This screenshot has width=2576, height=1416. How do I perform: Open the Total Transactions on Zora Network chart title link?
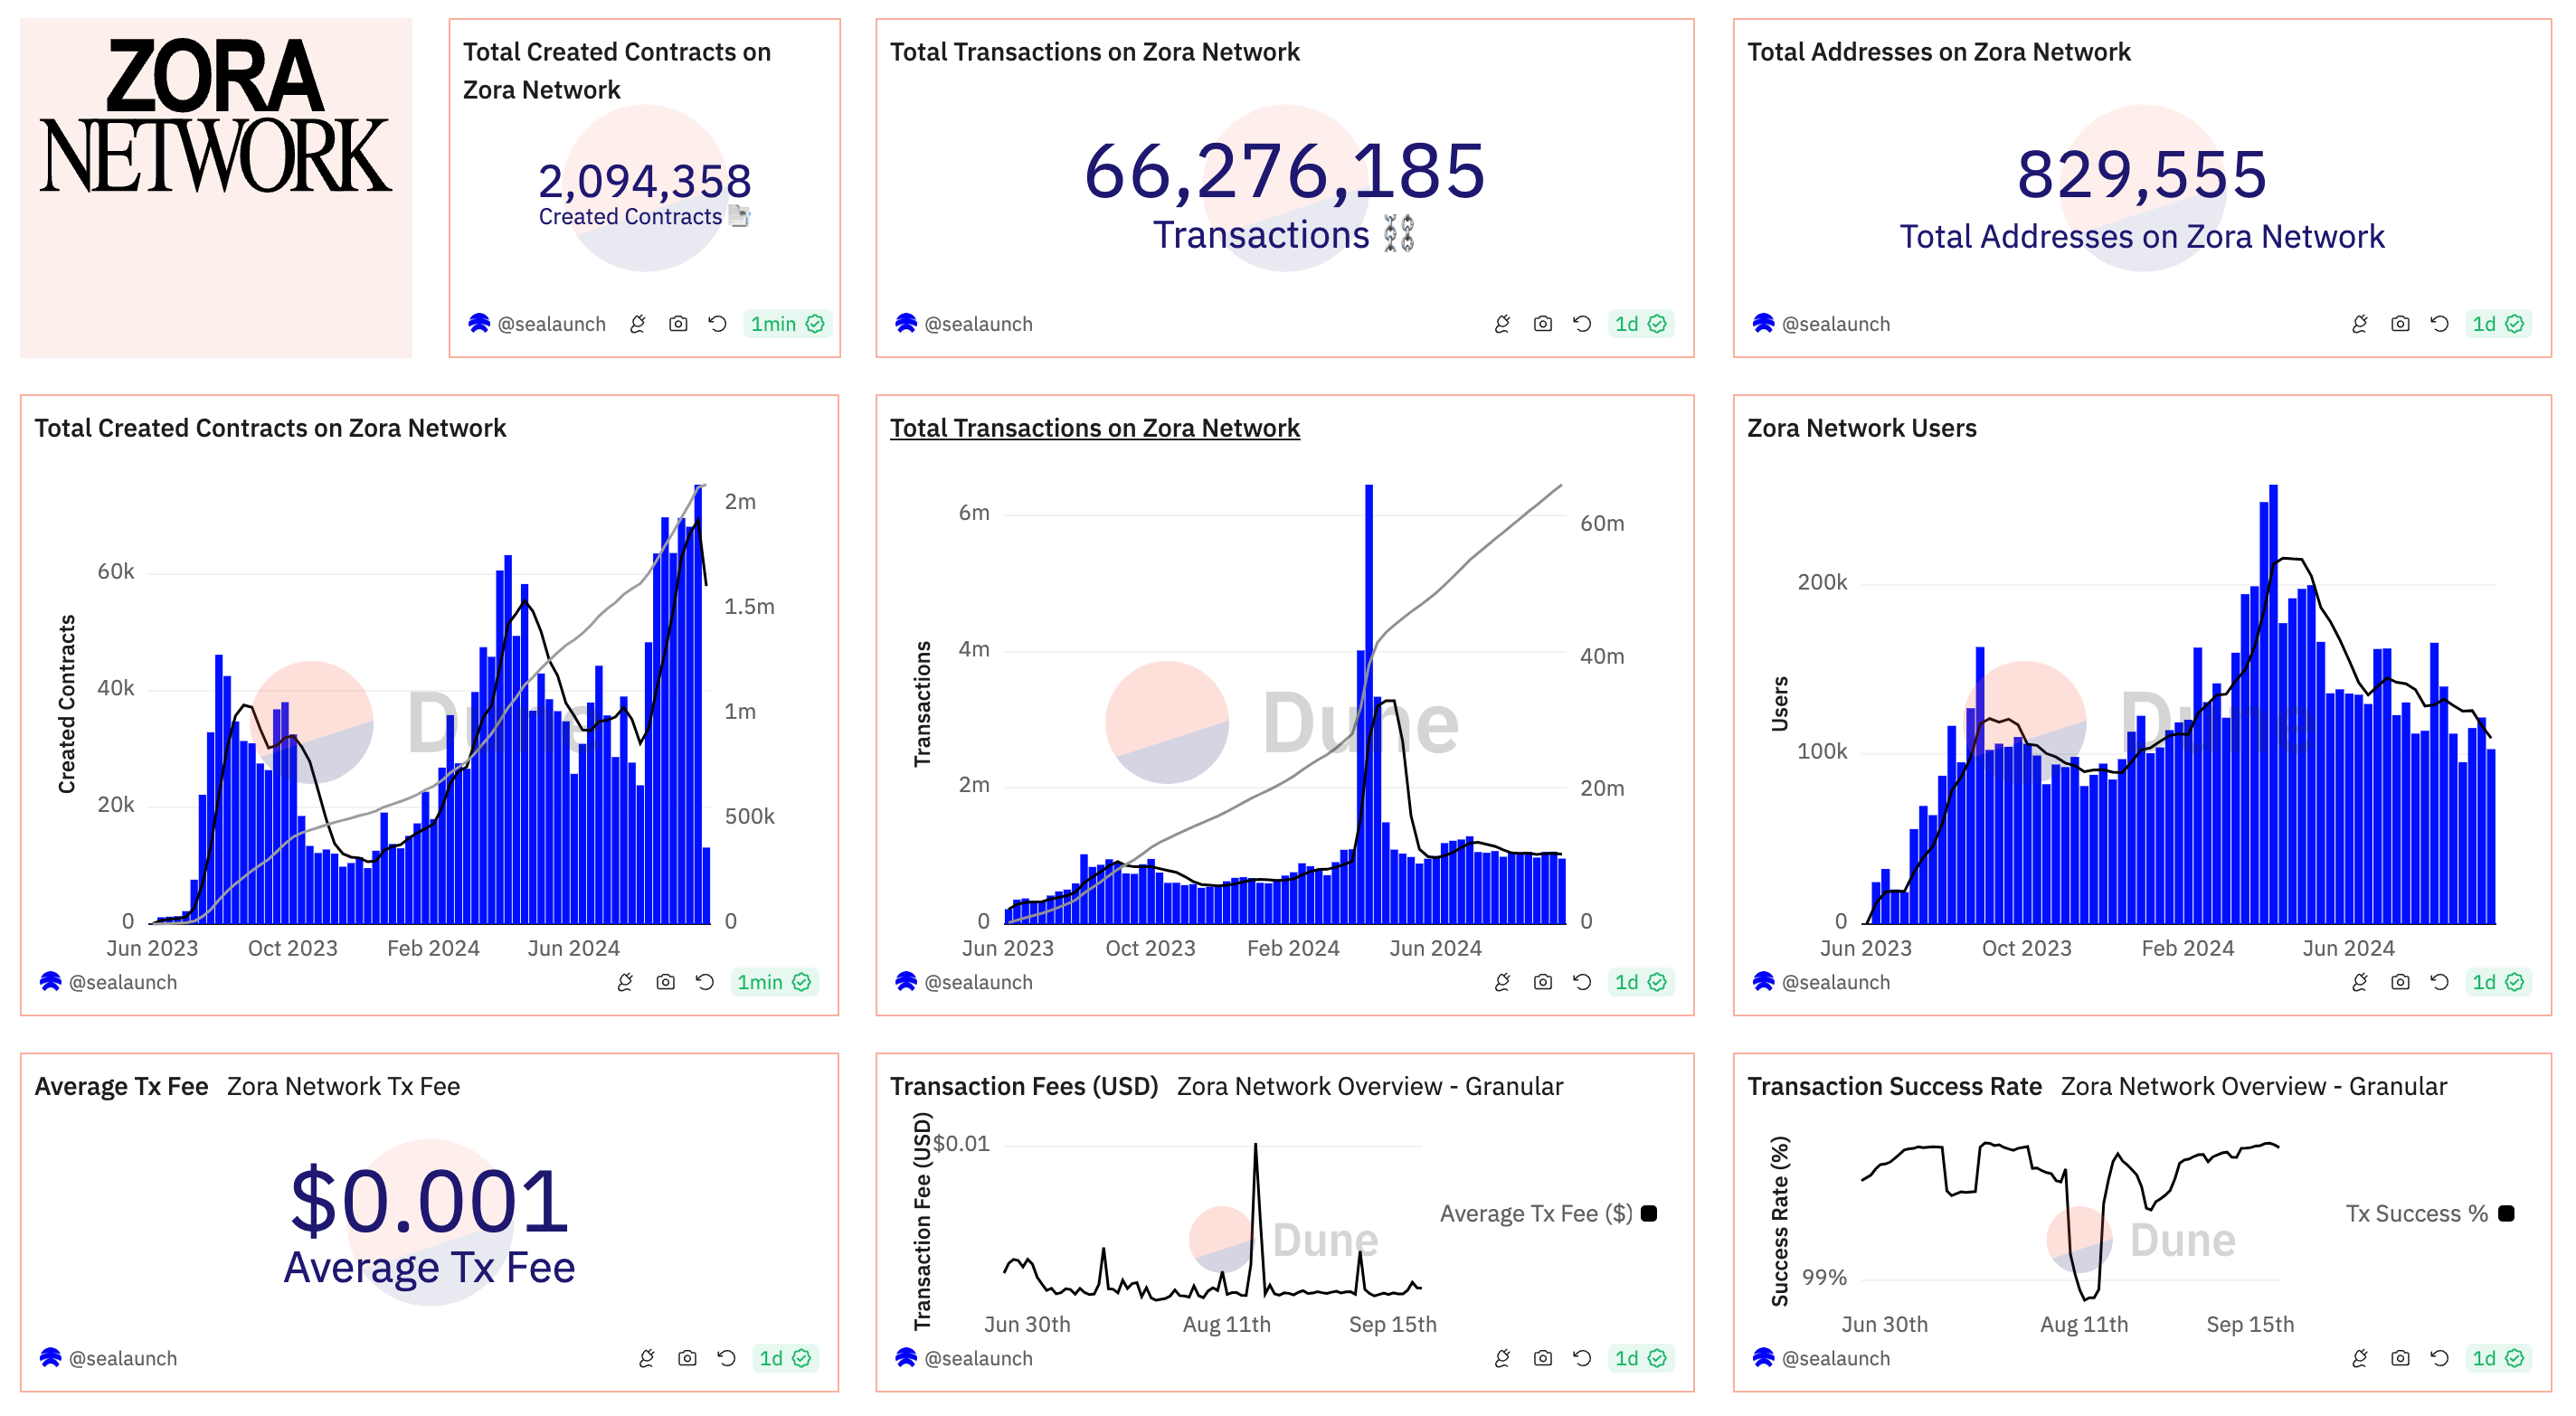point(1094,428)
